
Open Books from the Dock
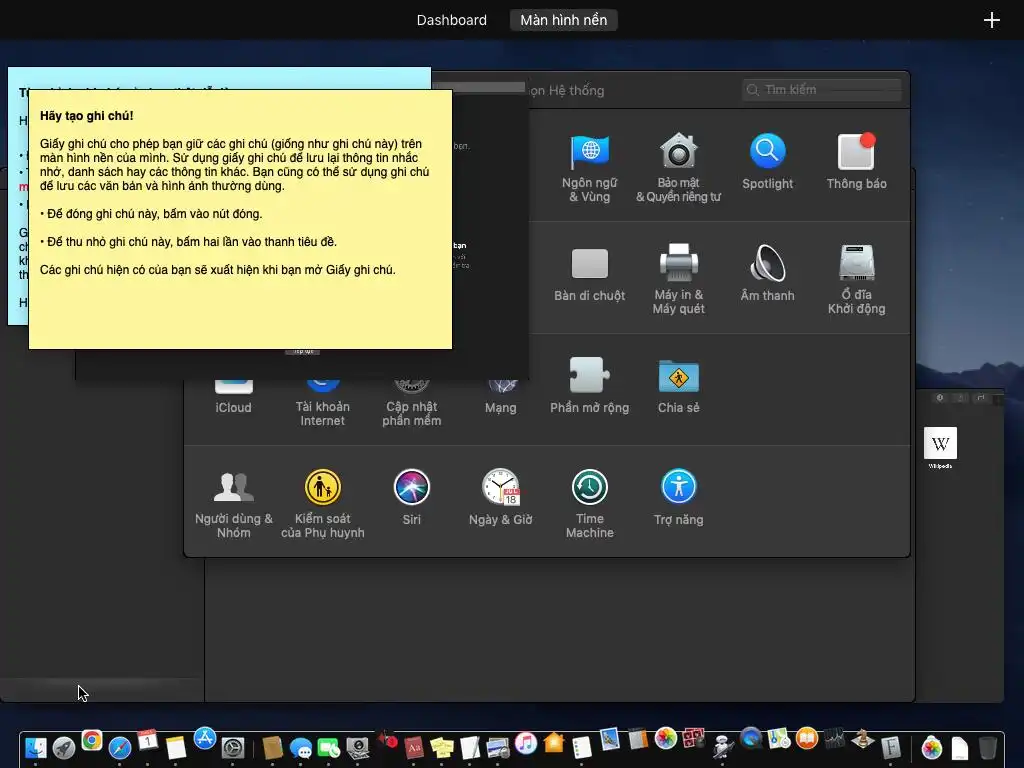(807, 739)
